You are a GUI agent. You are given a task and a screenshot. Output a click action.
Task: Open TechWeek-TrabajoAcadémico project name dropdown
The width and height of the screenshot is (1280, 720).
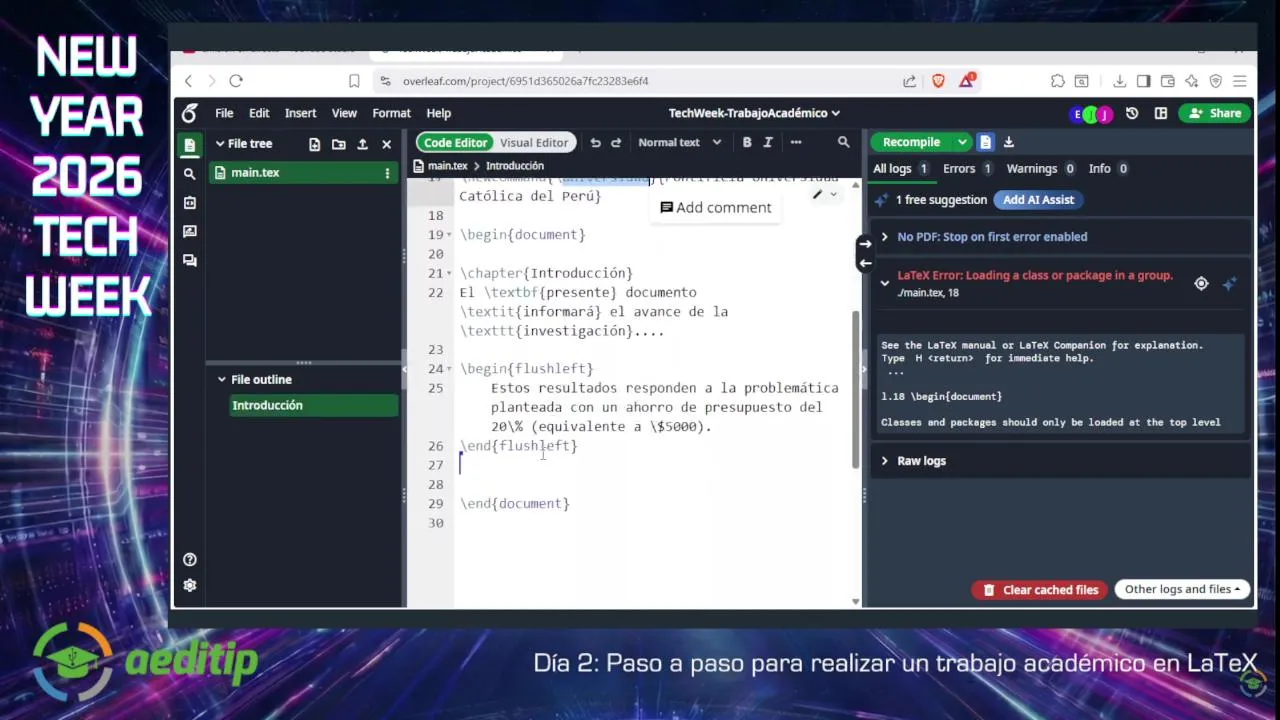[754, 113]
